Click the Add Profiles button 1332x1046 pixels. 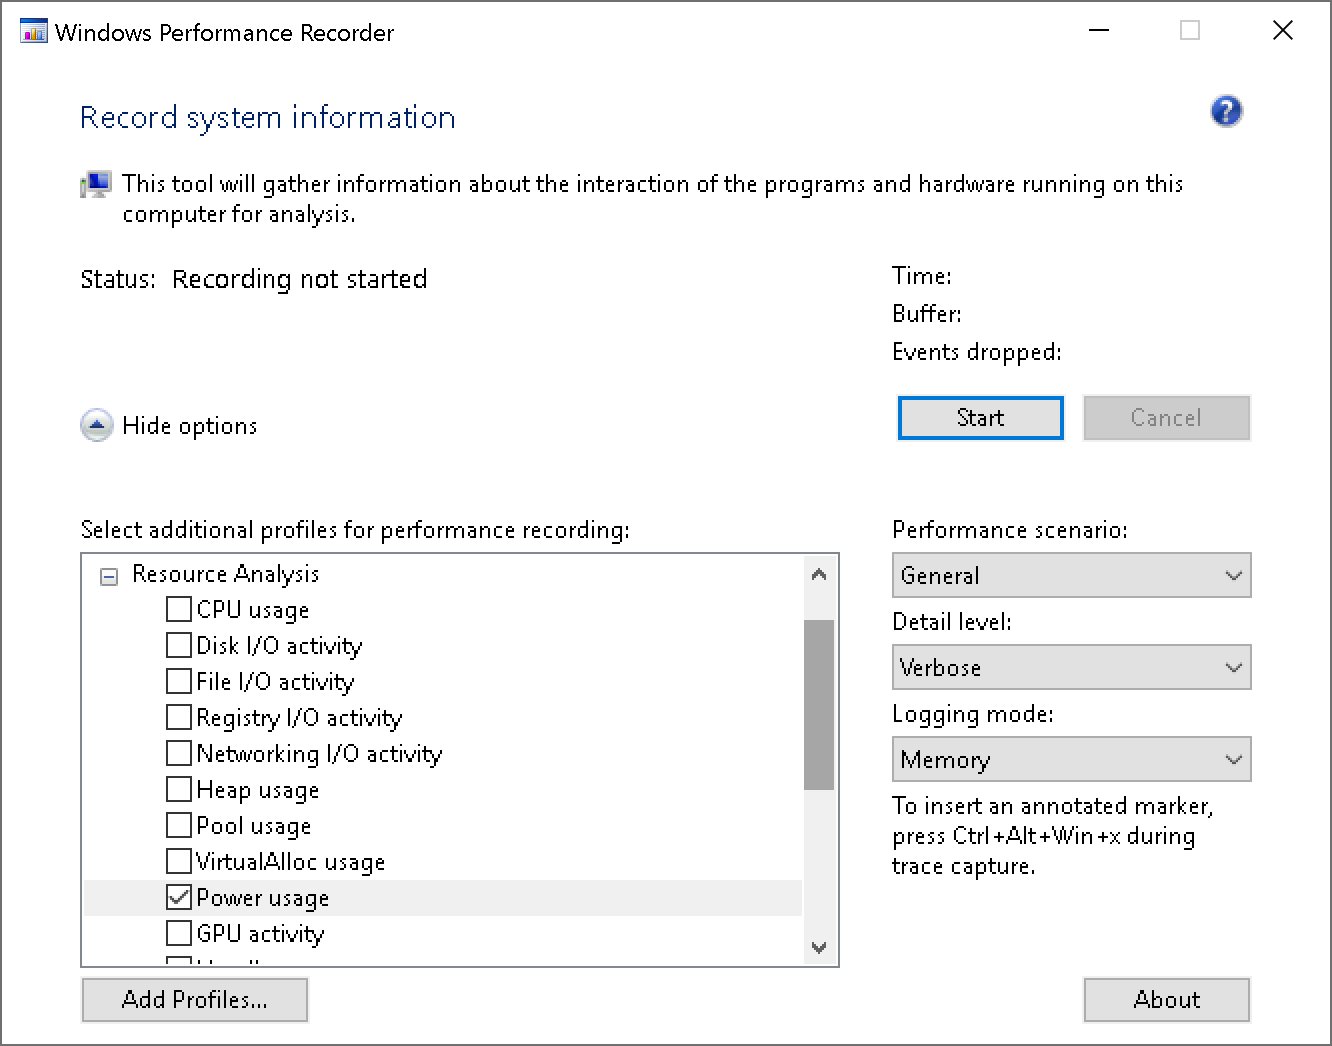coord(194,999)
